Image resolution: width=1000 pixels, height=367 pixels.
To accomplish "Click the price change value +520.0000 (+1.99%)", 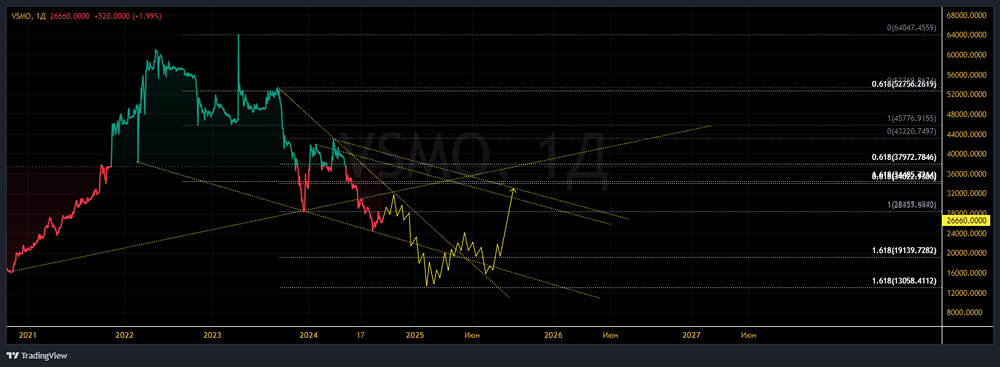I will pos(129,17).
